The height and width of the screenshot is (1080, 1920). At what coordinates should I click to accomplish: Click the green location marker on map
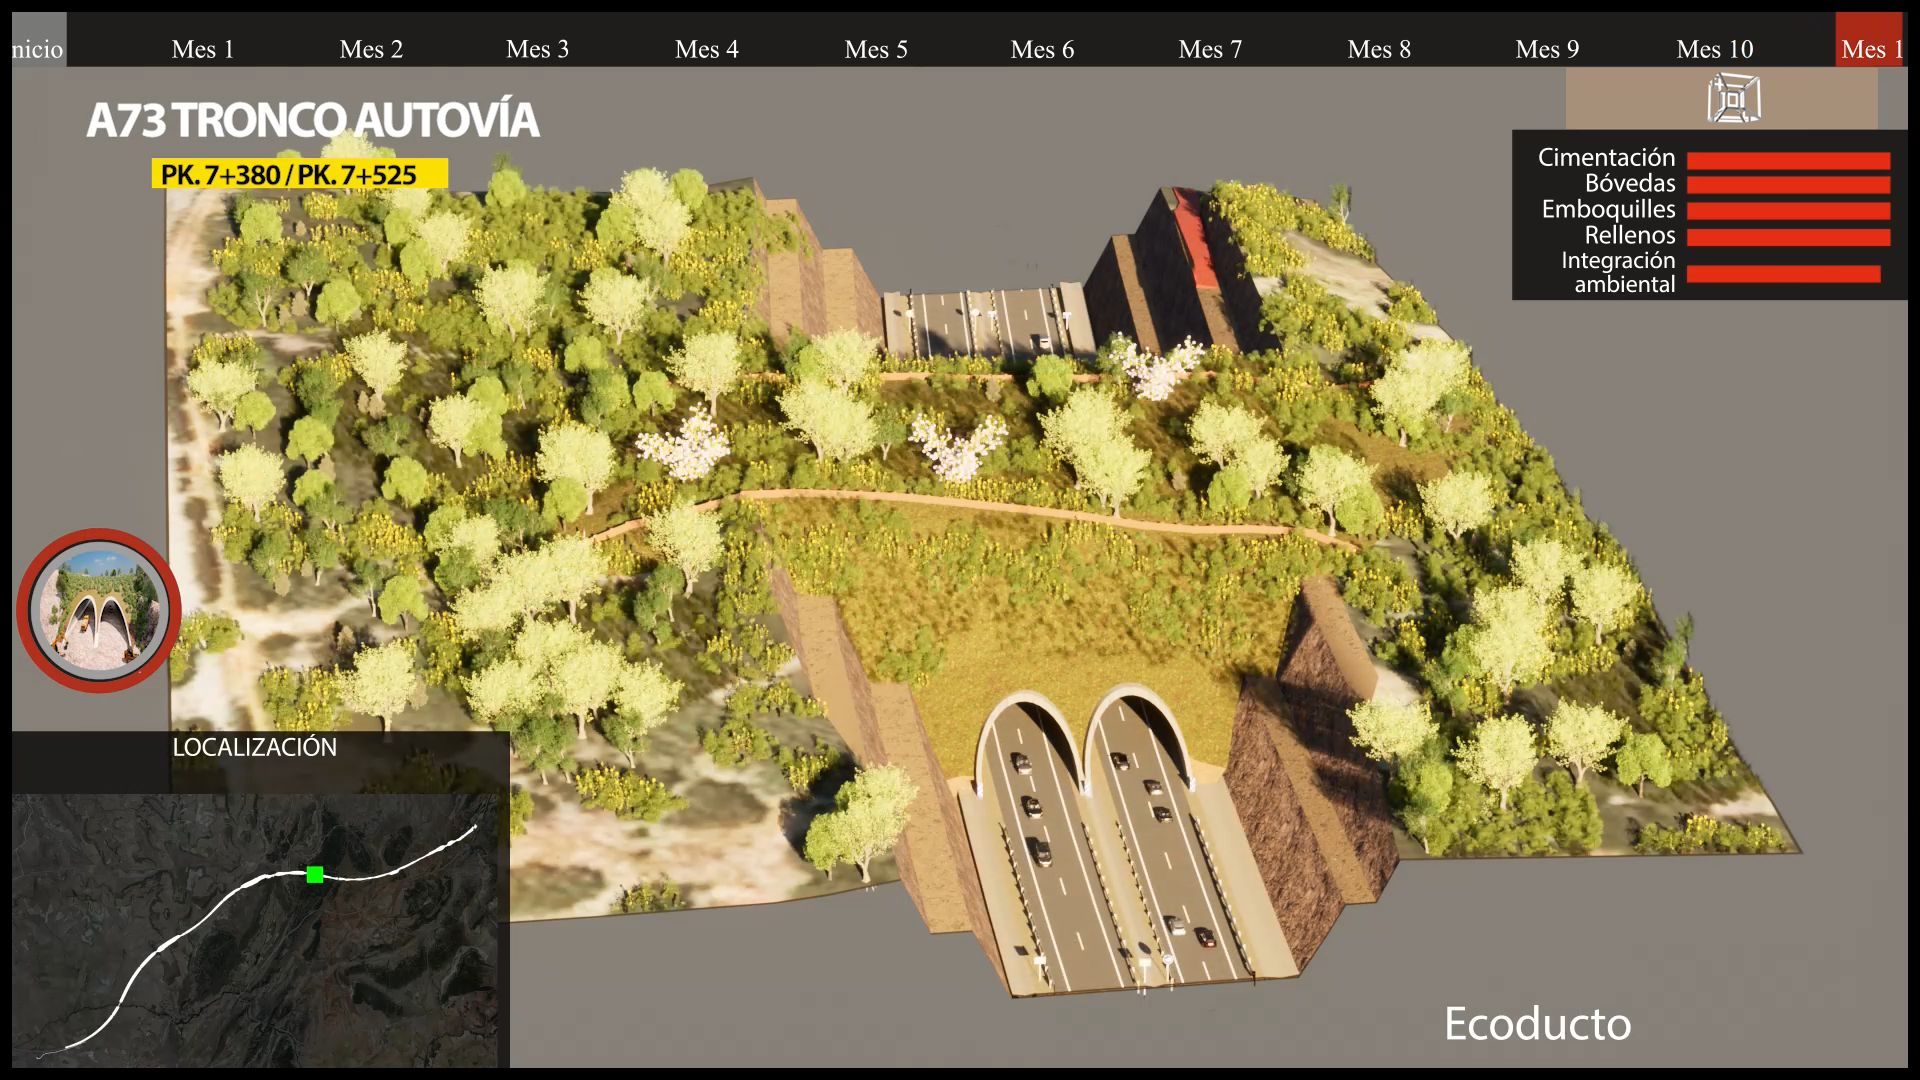pos(315,875)
